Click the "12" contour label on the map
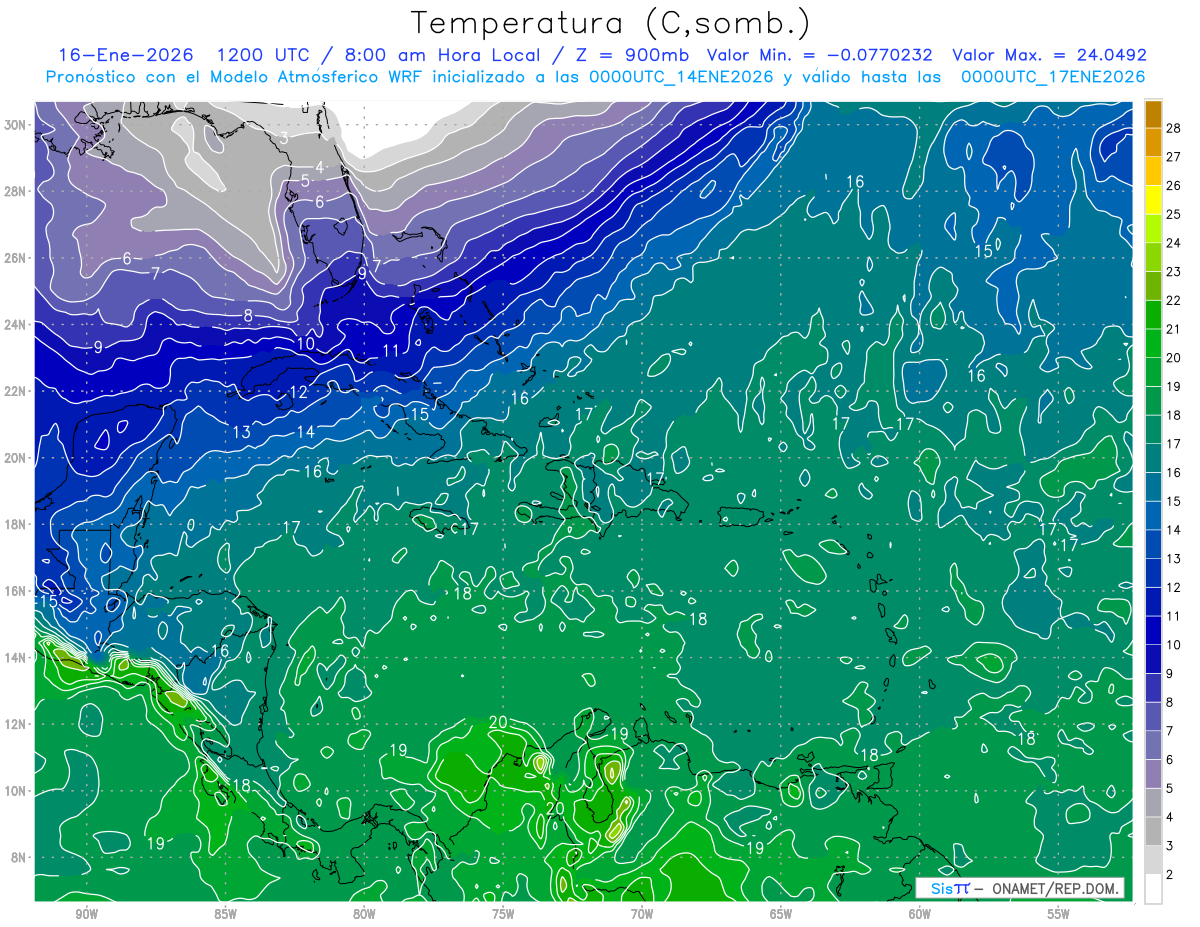 pyautogui.click(x=298, y=393)
